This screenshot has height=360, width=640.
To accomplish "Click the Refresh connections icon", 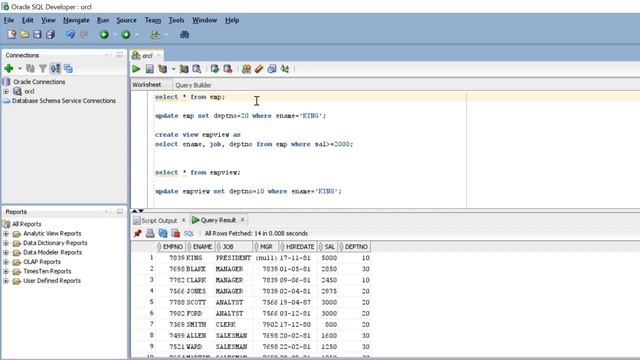I will click(30, 69).
